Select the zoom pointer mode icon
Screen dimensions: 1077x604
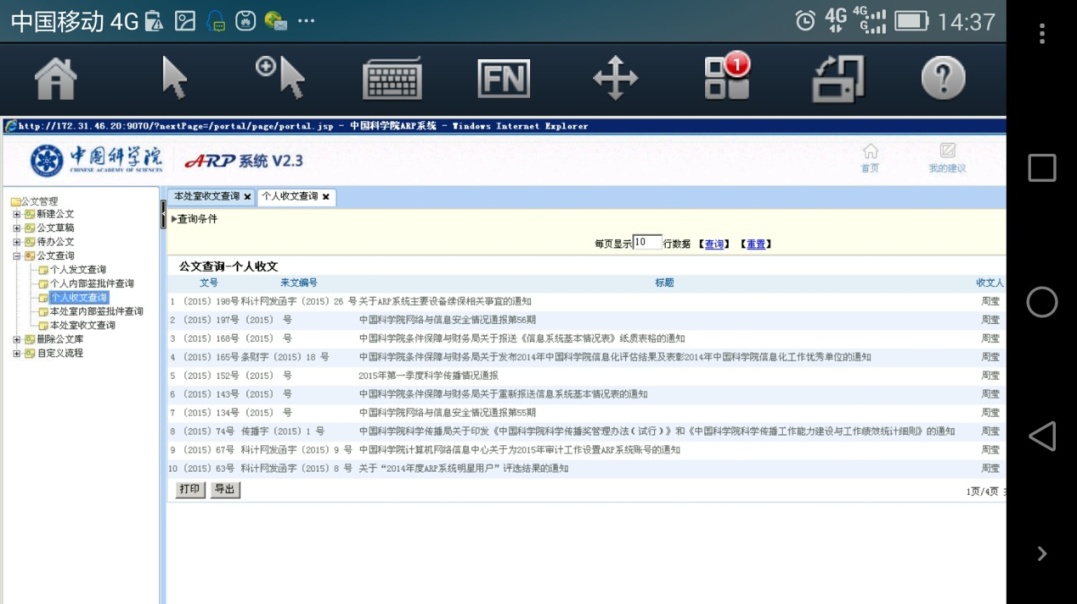click(281, 78)
